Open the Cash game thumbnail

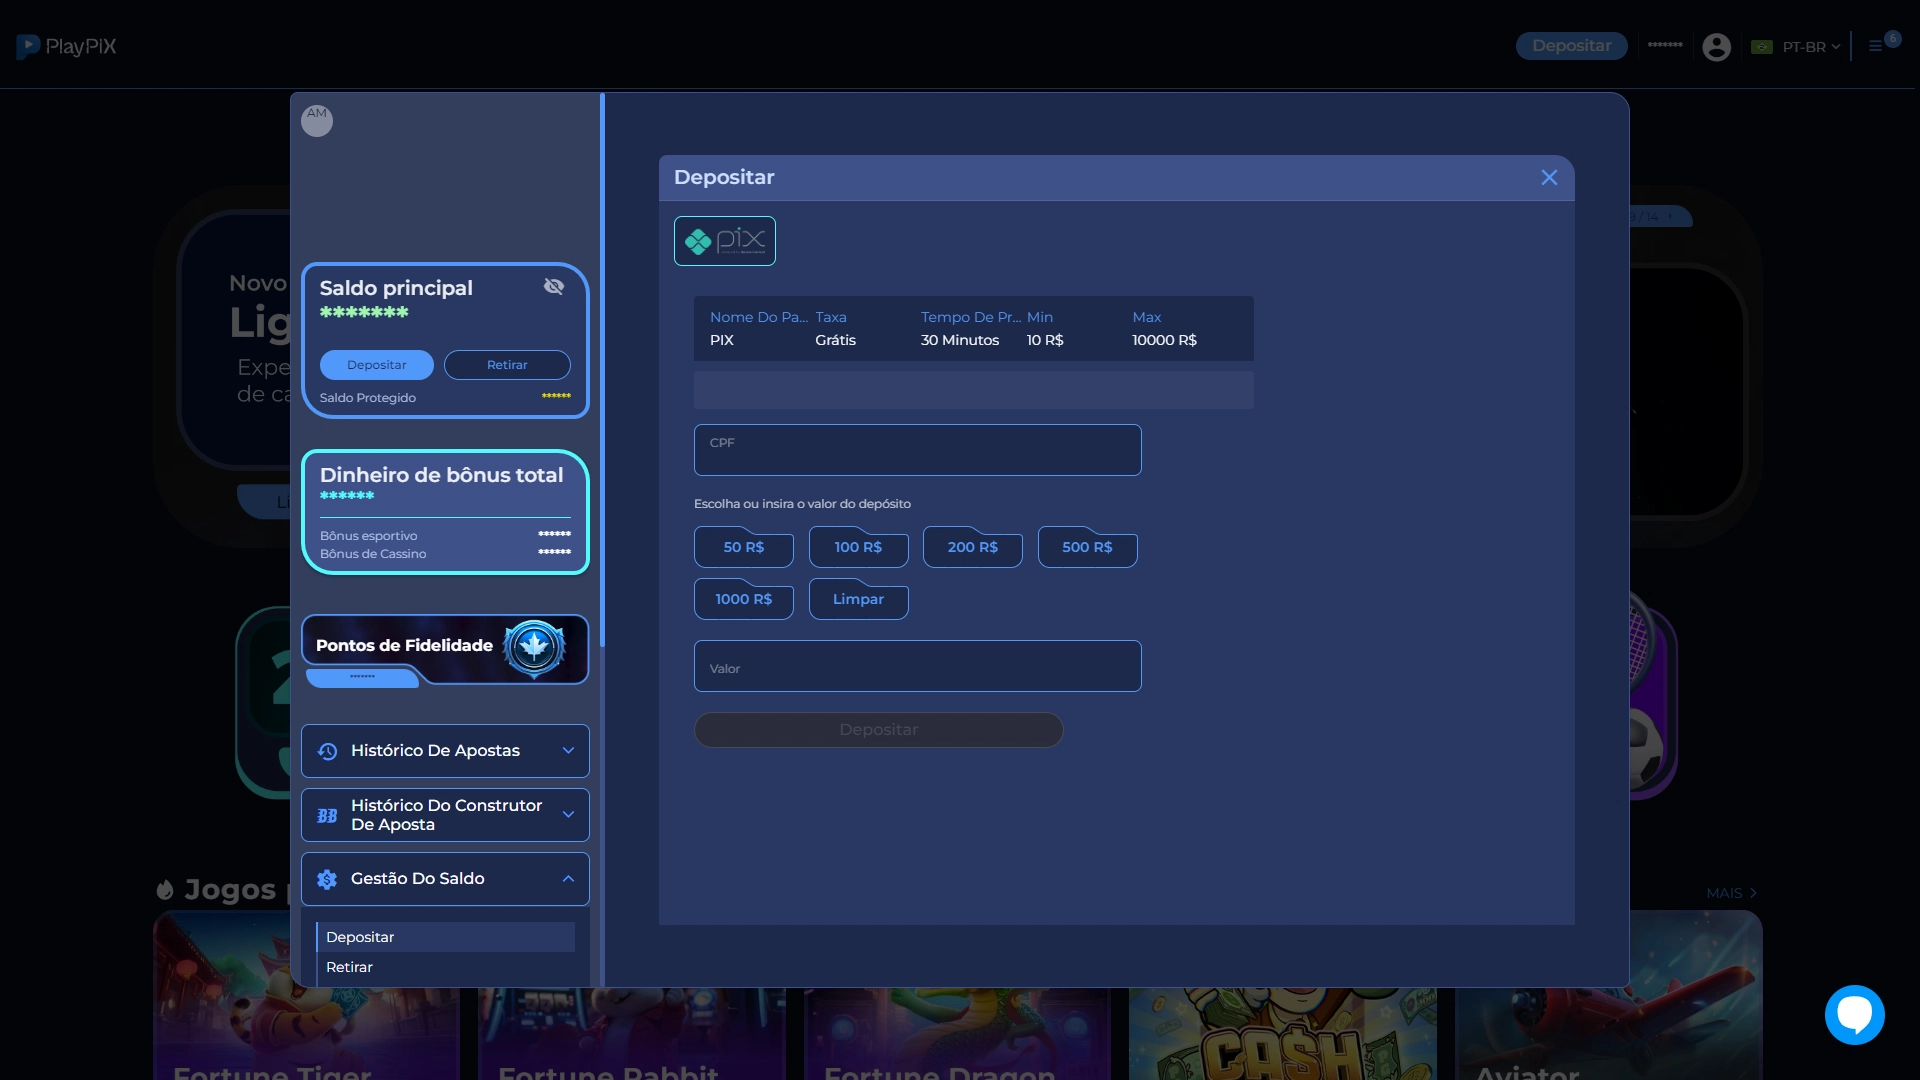coord(1282,1033)
